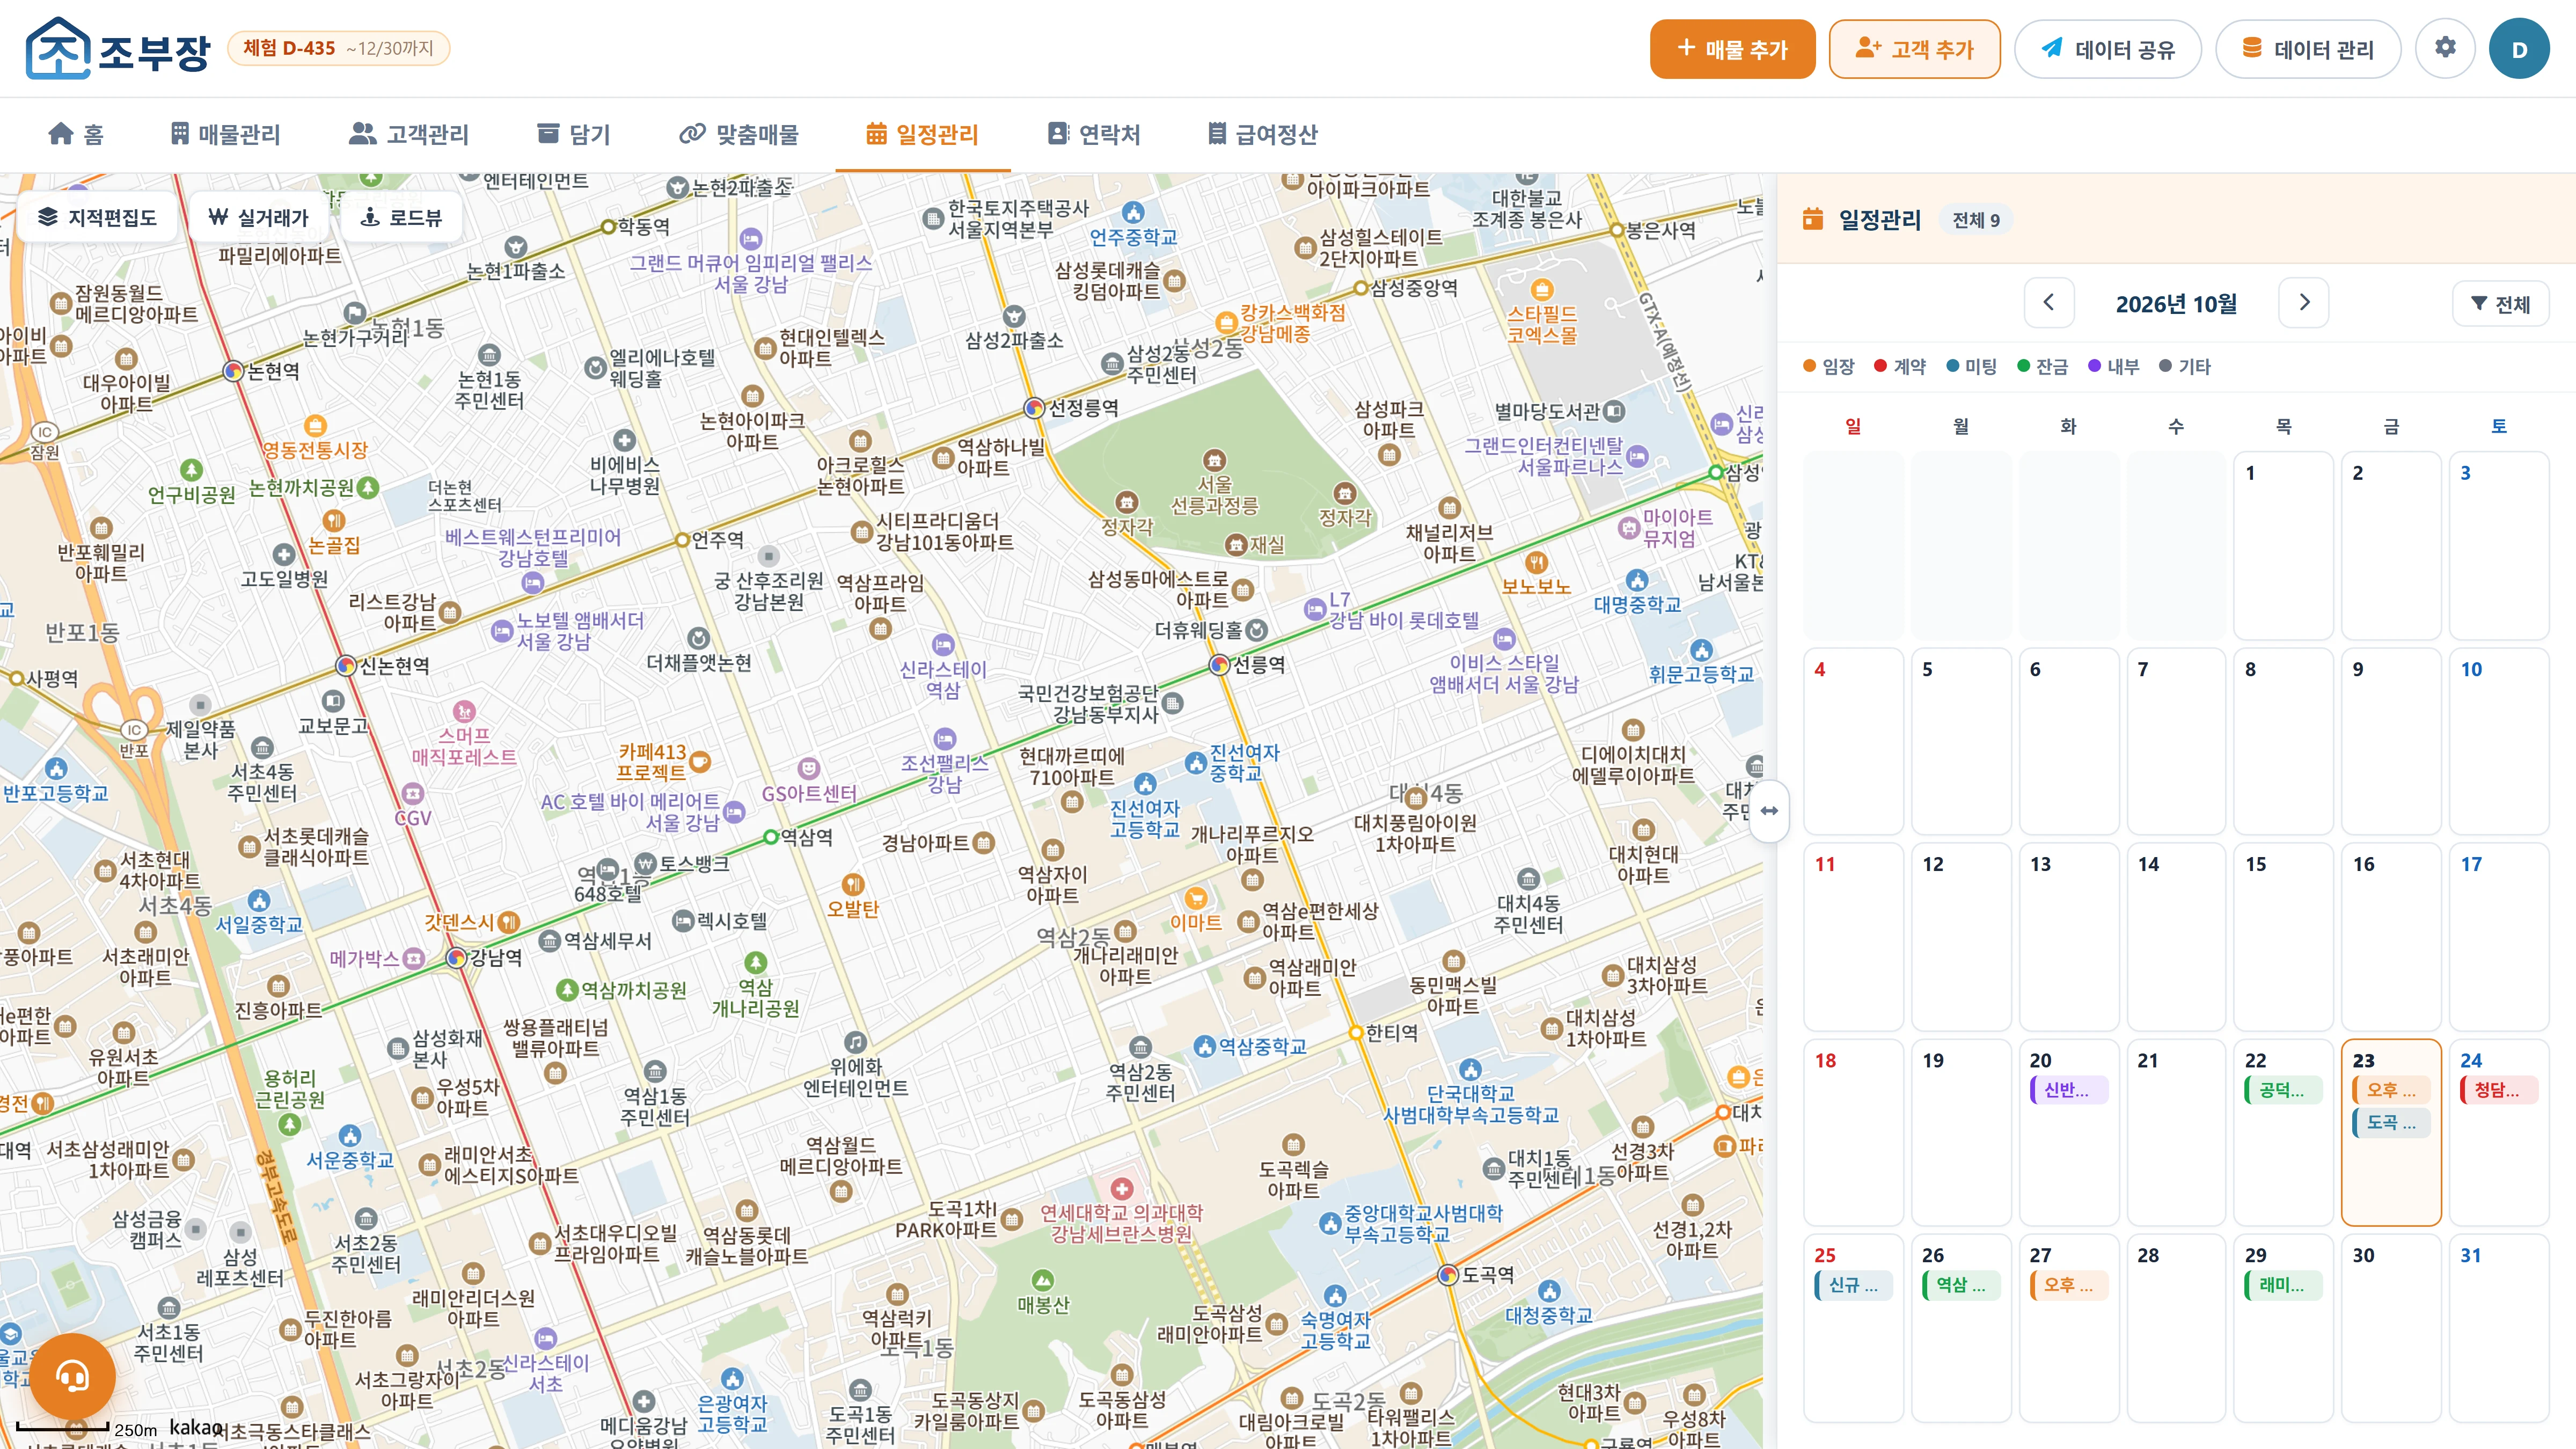Click 역삼역 station marker on map
The width and height of the screenshot is (2576, 1449).
(x=770, y=837)
